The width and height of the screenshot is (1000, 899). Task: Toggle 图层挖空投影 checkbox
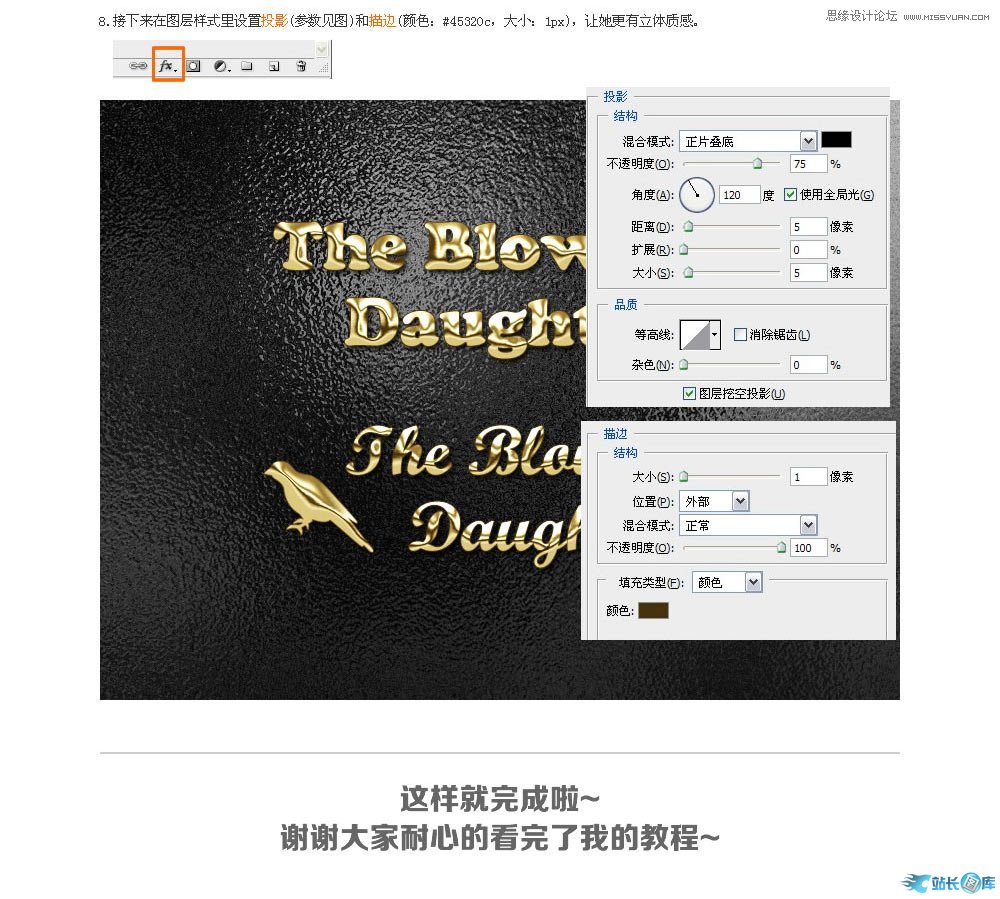[x=689, y=394]
